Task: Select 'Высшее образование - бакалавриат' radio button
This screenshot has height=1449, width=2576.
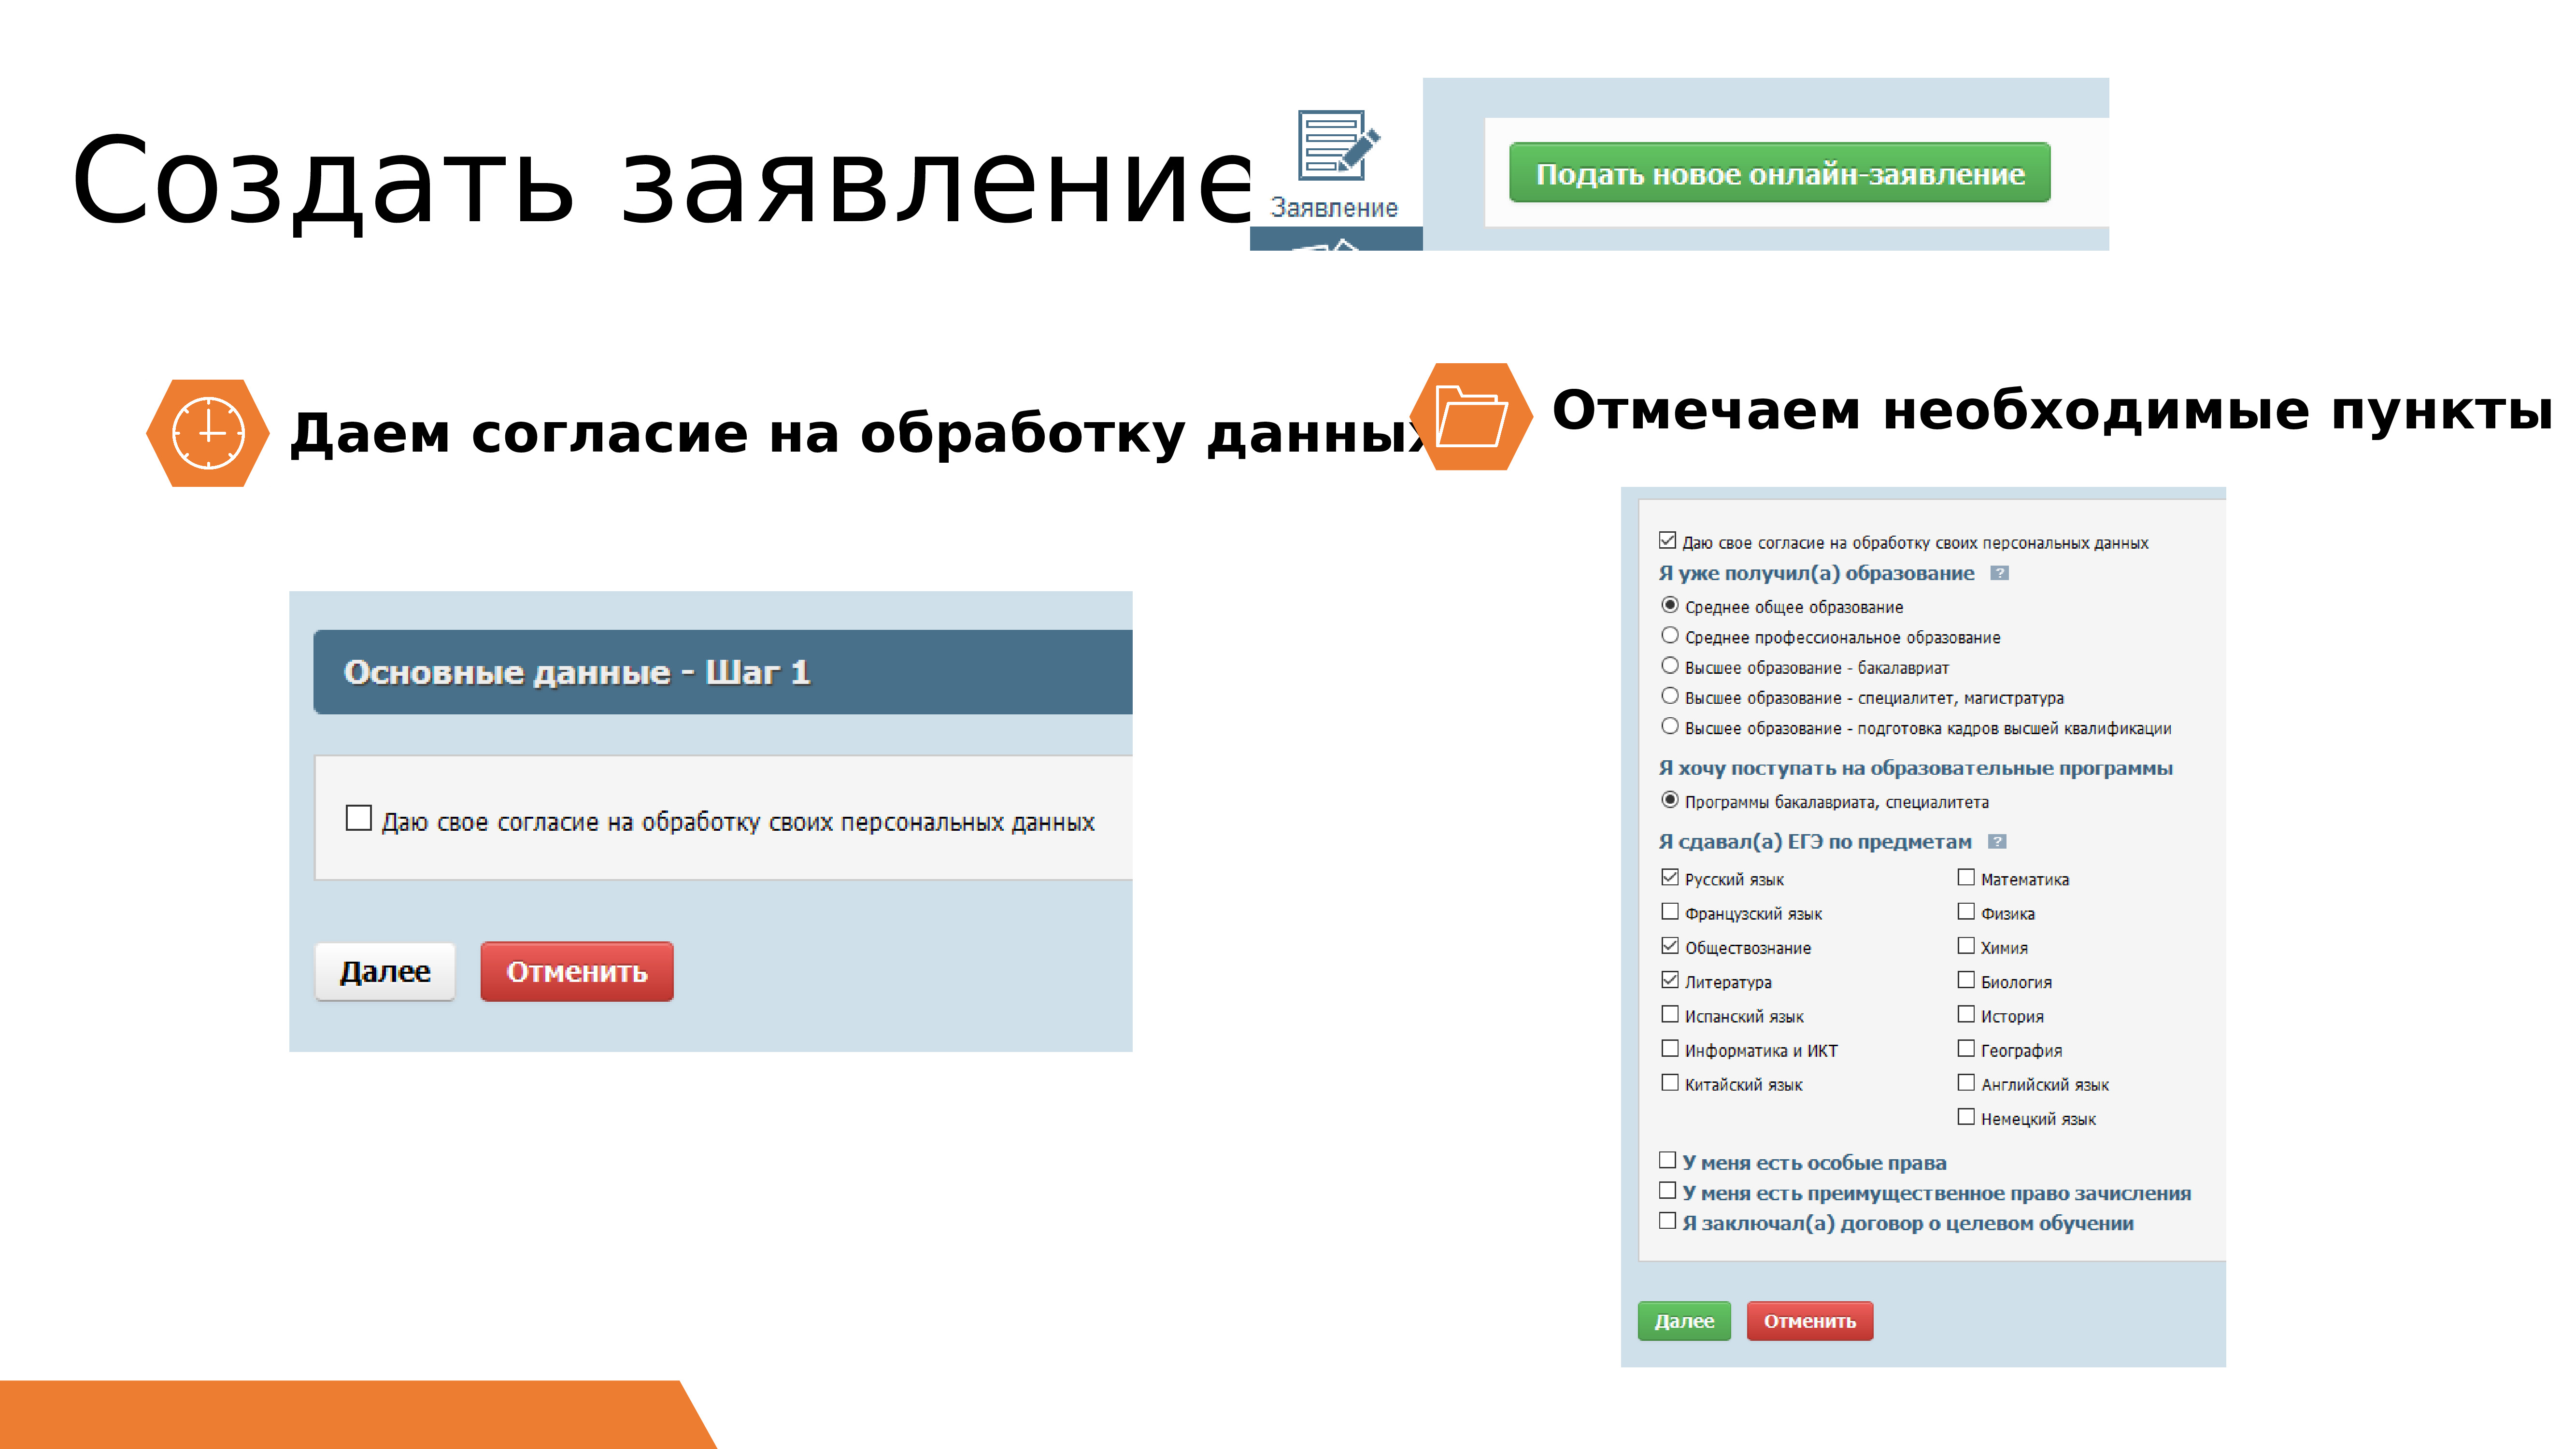Action: pos(1670,665)
